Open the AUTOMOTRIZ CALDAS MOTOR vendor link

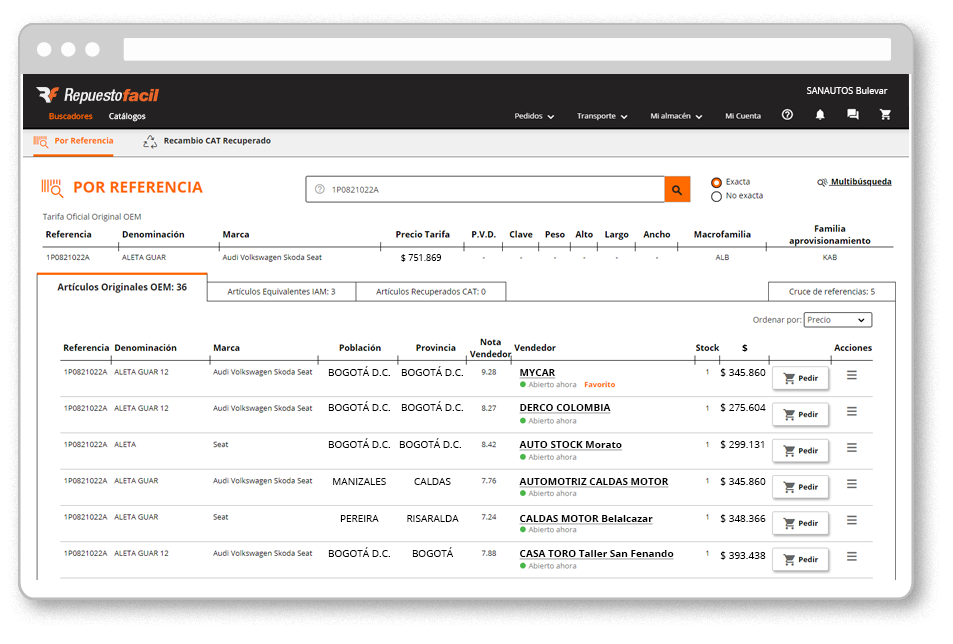[x=593, y=481]
